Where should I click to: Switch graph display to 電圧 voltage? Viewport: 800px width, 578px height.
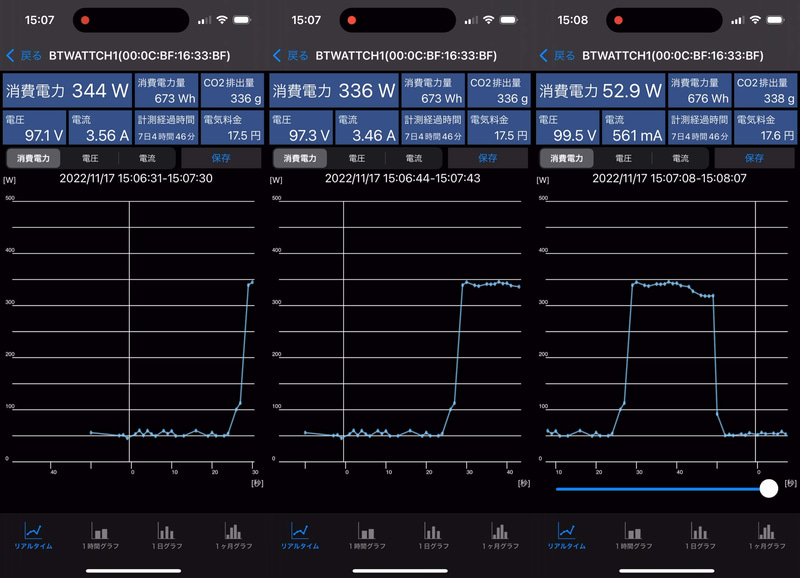(x=90, y=157)
